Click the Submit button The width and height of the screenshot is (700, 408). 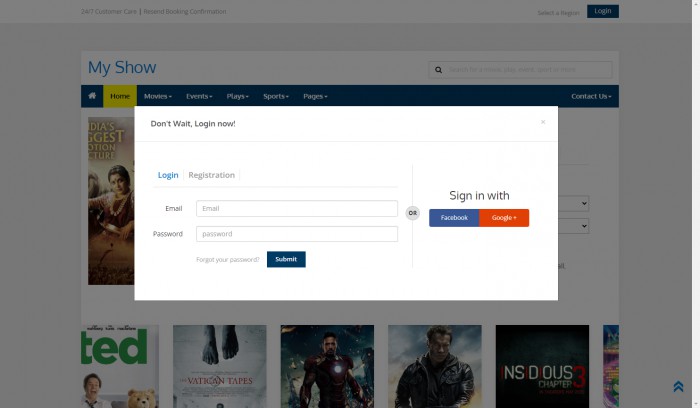(286, 259)
